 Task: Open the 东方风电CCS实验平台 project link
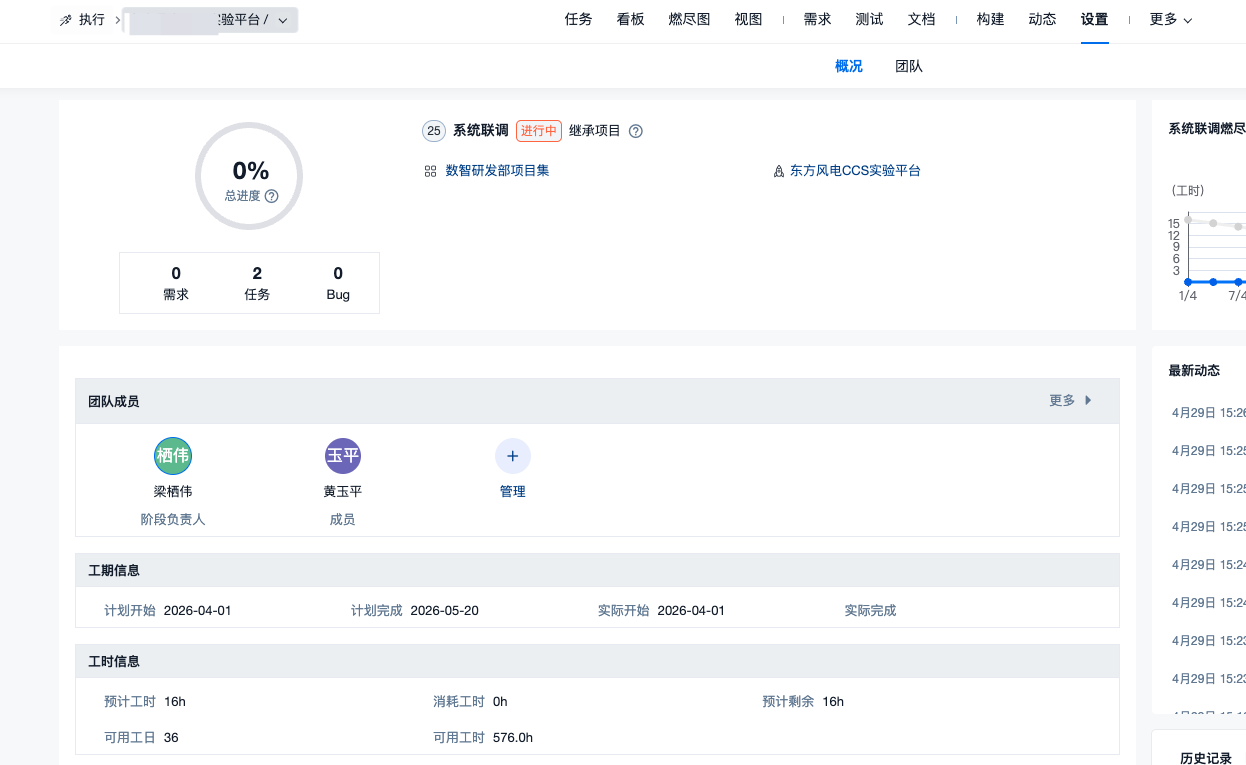[x=855, y=171]
